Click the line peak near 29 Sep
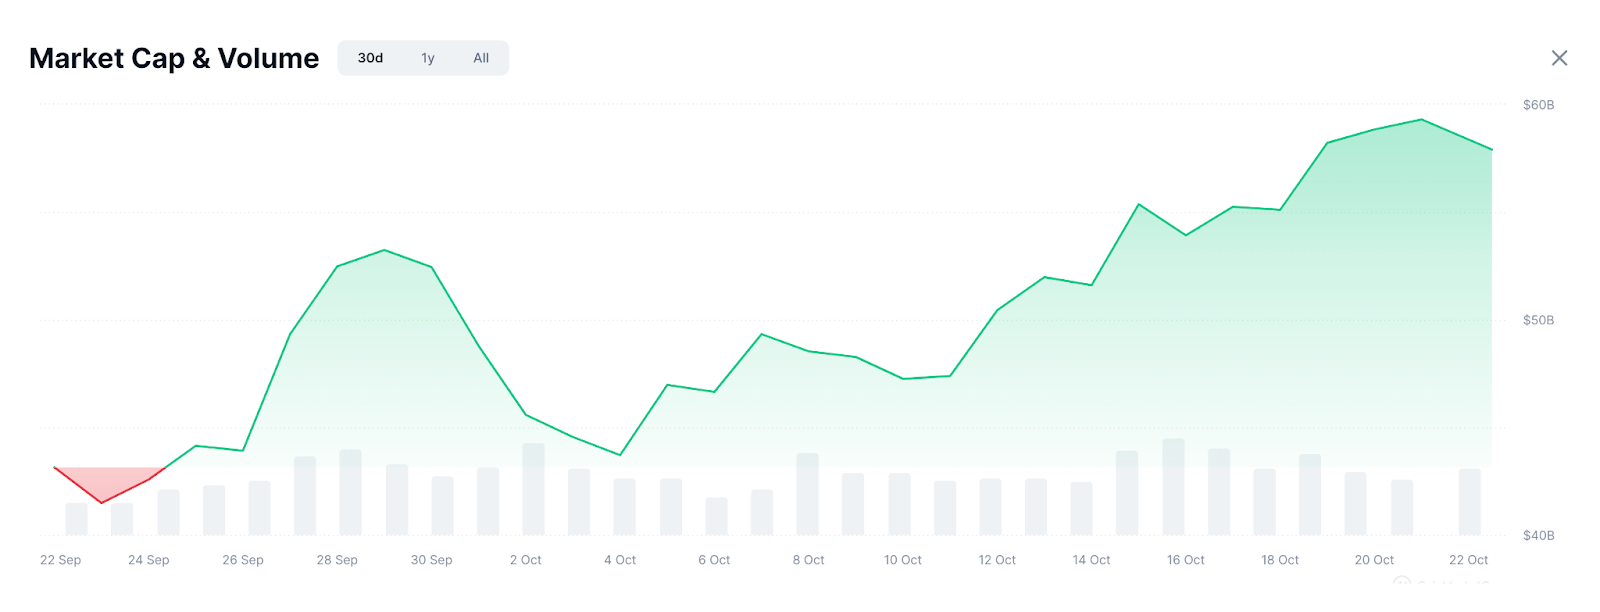Image resolution: width=1600 pixels, height=612 pixels. pyautogui.click(x=385, y=250)
